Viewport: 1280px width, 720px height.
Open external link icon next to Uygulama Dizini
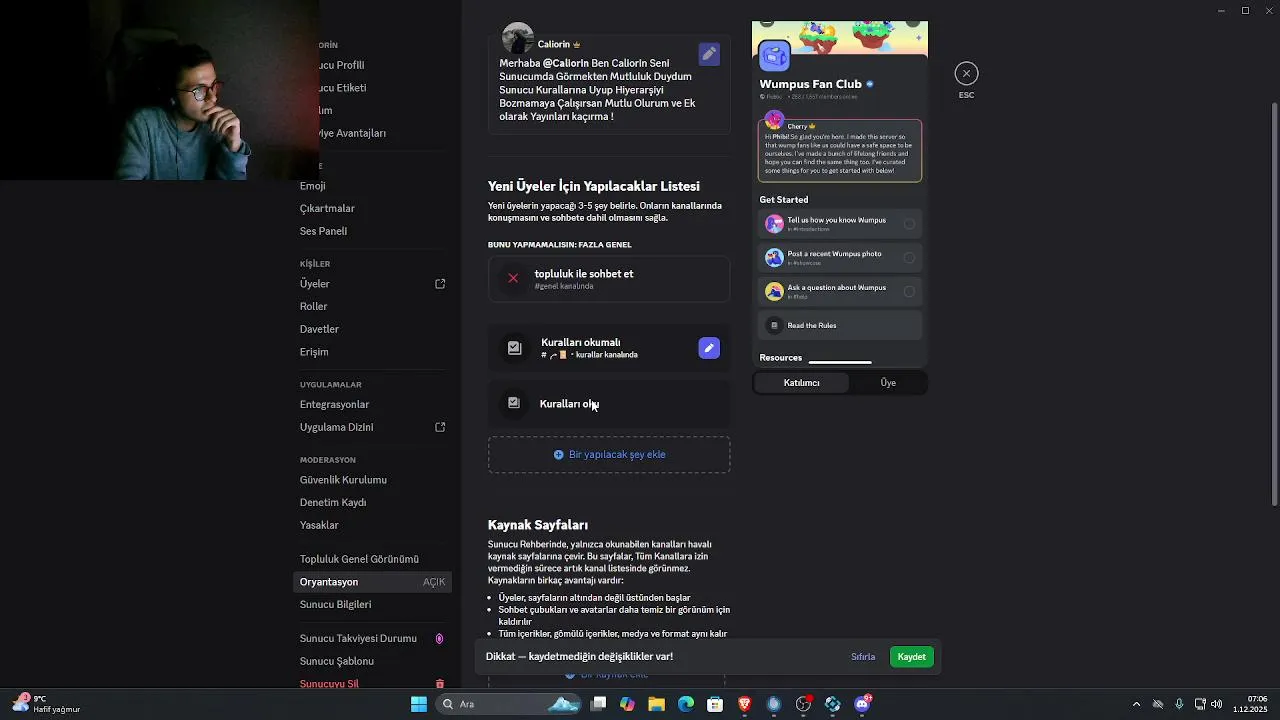coord(440,427)
